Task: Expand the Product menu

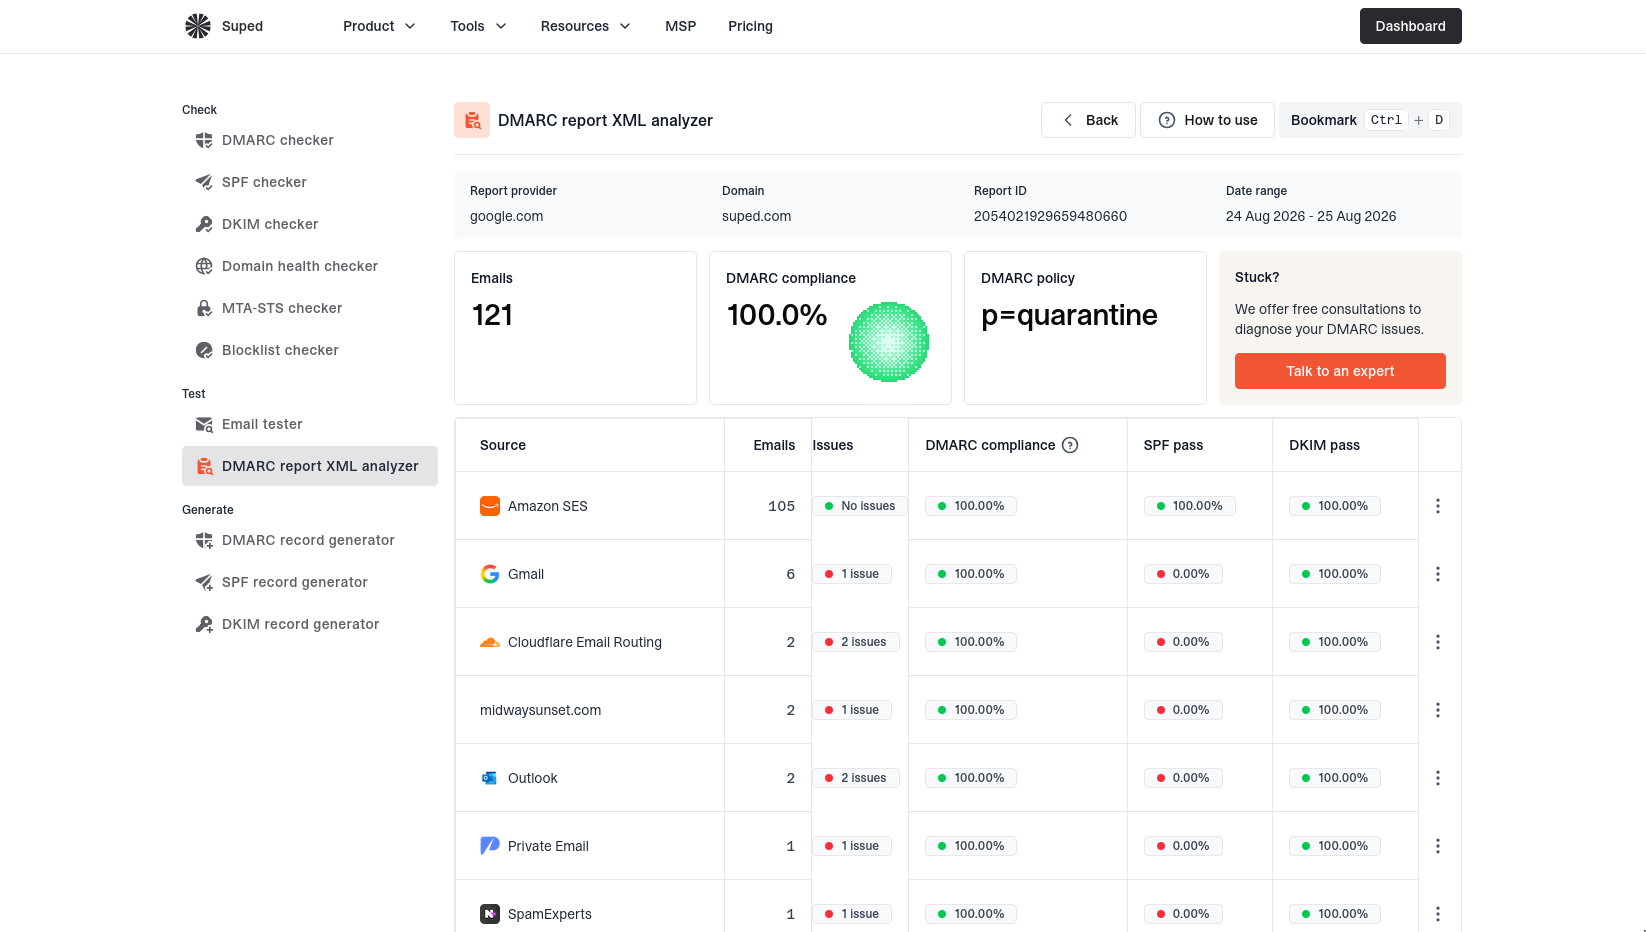Action: [379, 26]
